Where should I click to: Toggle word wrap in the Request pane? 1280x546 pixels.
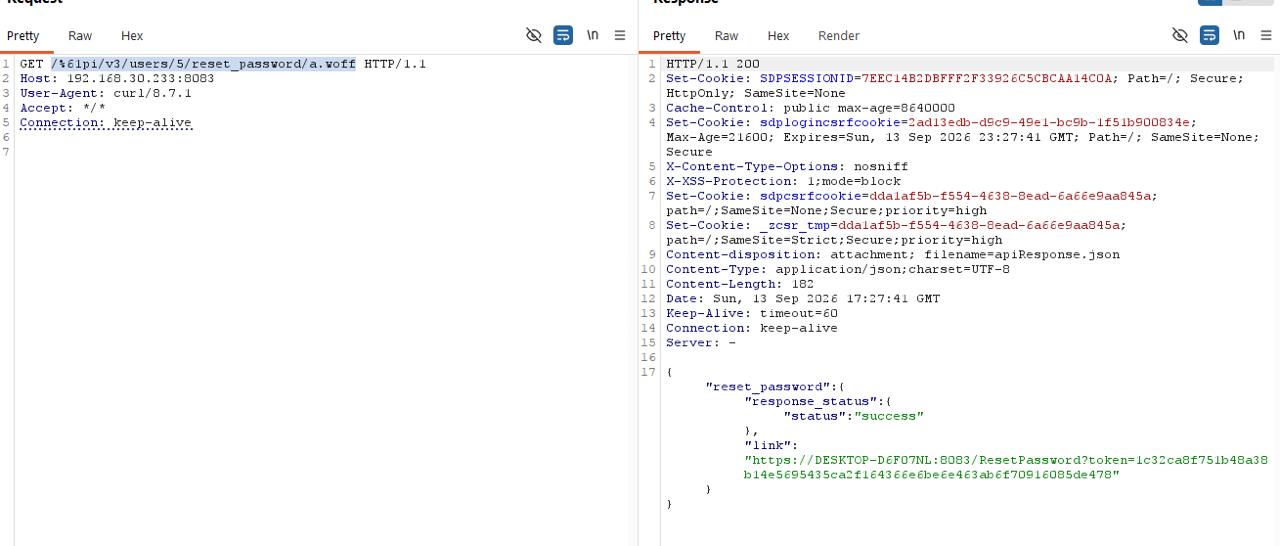(563, 35)
